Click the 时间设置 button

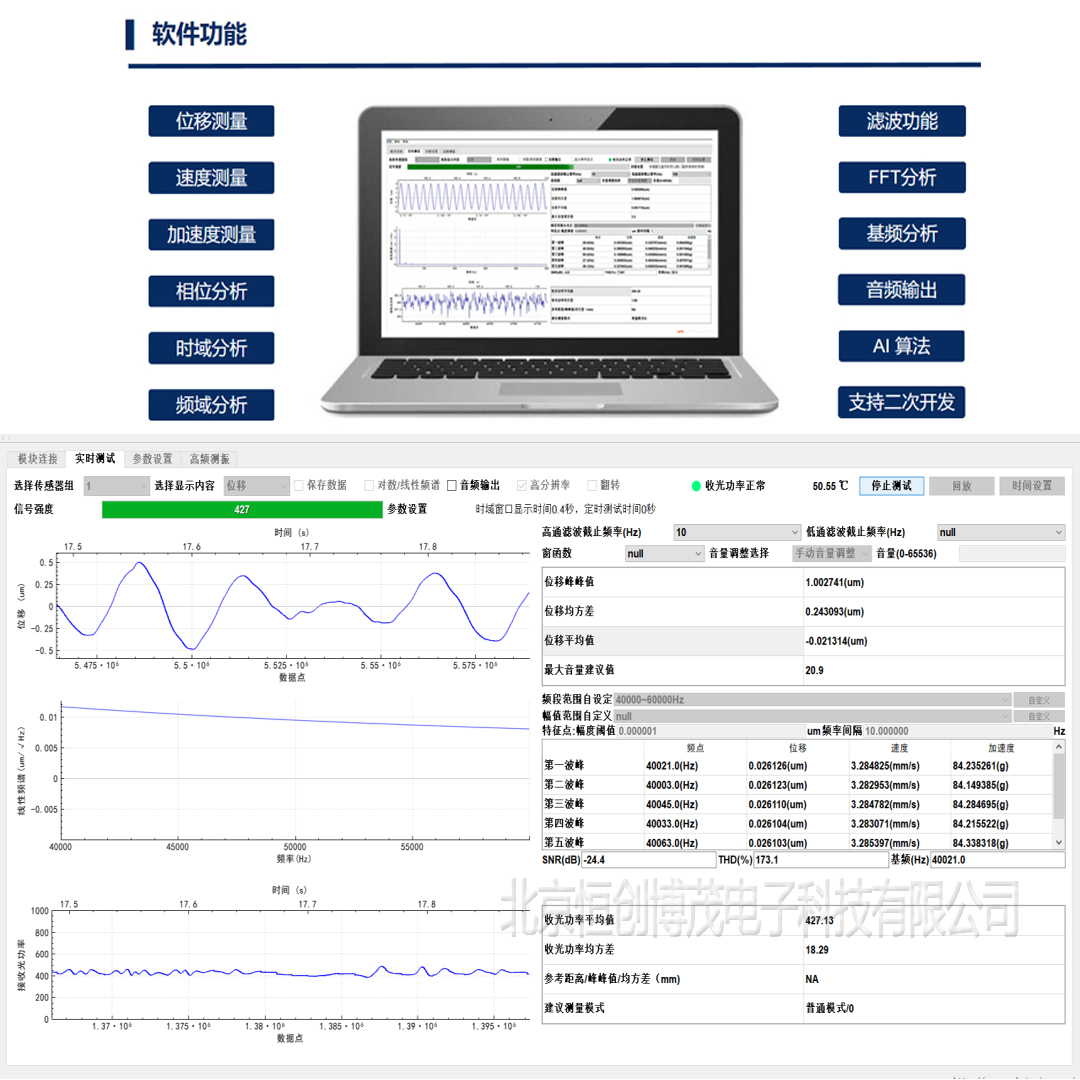tap(1031, 486)
